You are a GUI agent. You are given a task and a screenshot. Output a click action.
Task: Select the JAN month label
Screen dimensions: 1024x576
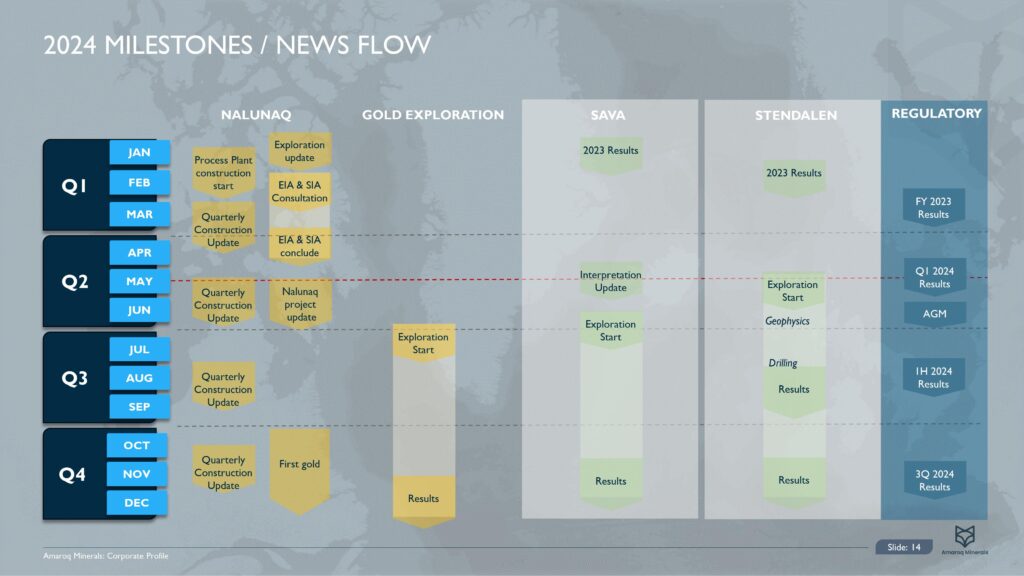click(139, 153)
